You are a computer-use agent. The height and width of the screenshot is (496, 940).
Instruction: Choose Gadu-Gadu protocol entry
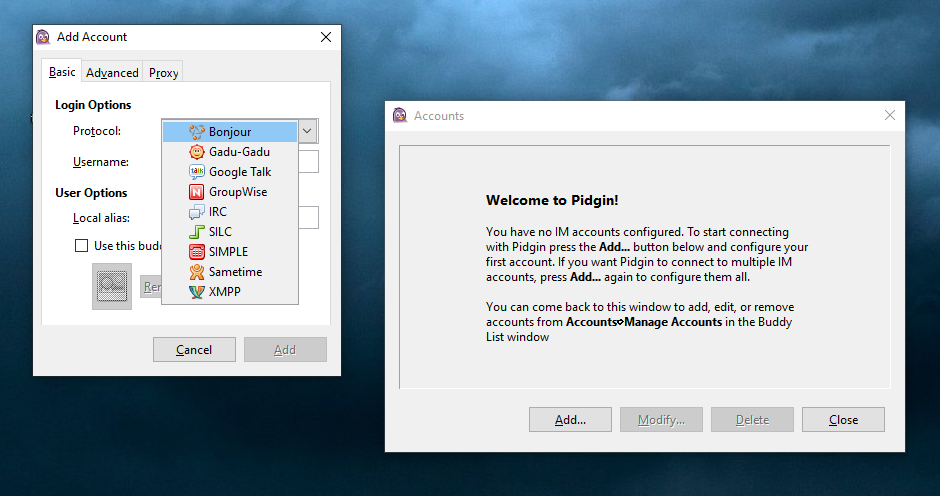[230, 152]
